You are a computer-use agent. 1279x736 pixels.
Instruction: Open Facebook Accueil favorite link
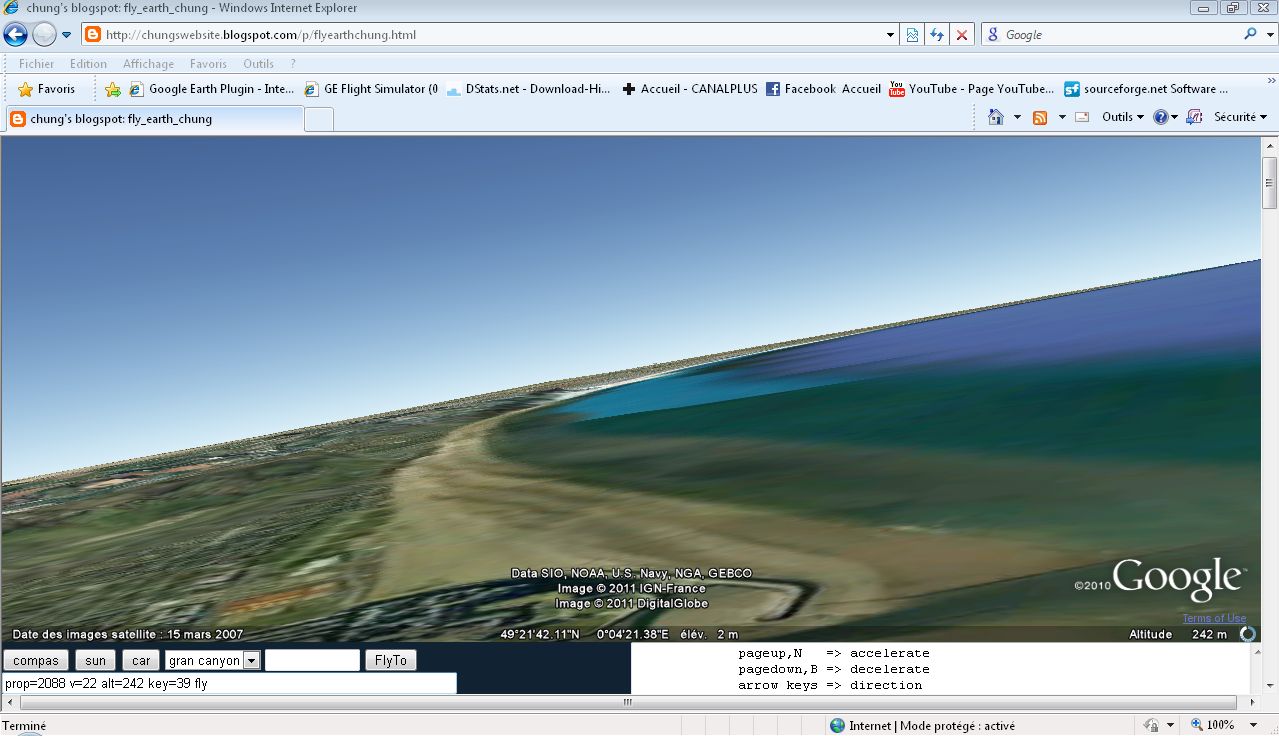click(x=823, y=89)
